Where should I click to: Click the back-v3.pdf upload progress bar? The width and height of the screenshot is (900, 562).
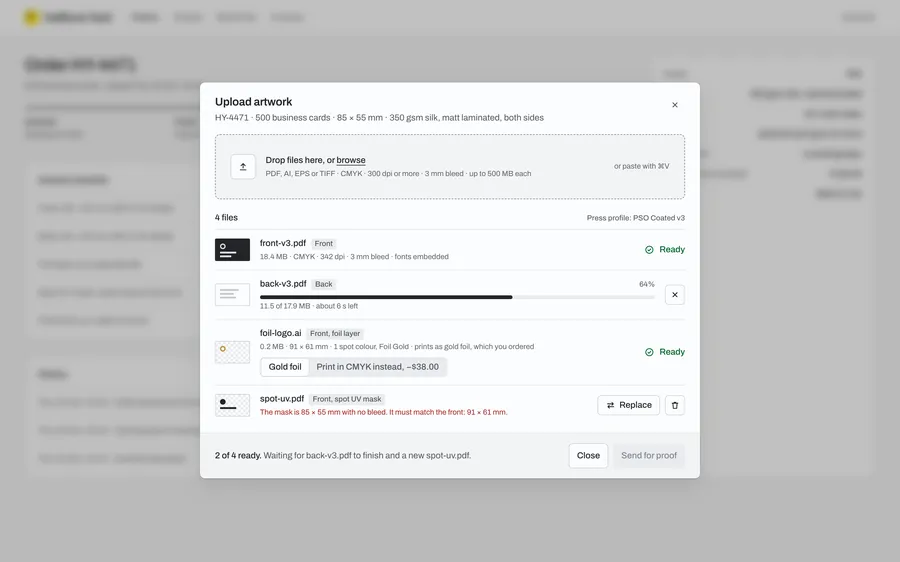click(x=457, y=297)
